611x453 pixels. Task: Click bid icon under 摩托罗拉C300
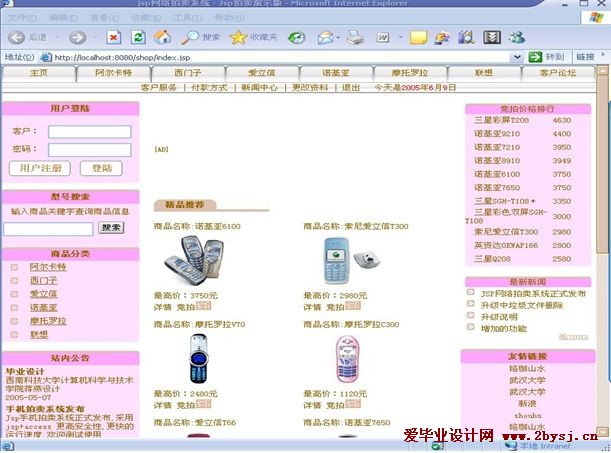[353, 404]
